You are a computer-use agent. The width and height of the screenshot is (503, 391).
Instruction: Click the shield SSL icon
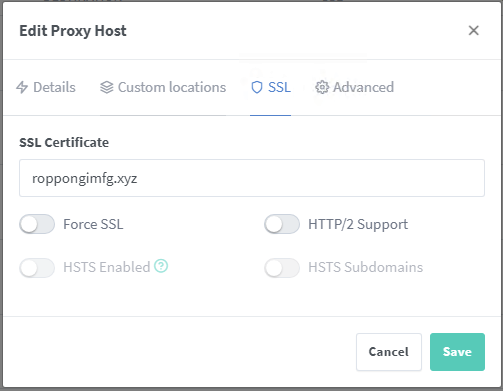(257, 87)
